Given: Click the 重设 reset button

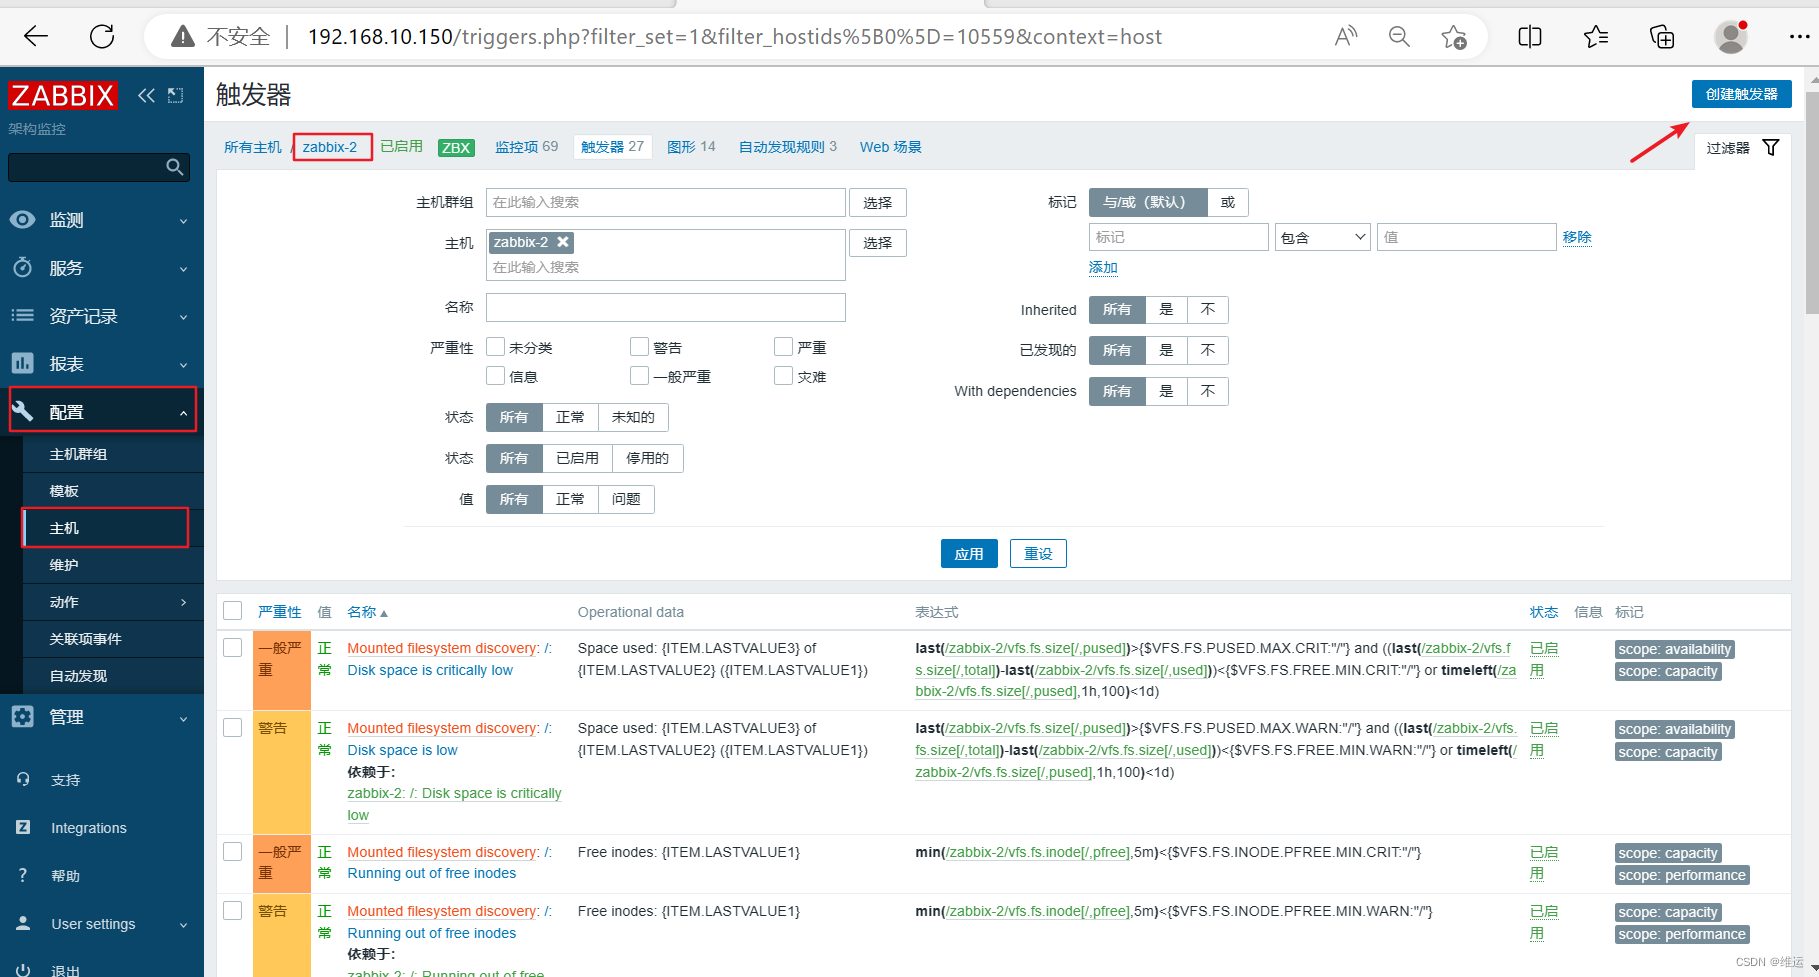Looking at the screenshot, I should [1038, 553].
